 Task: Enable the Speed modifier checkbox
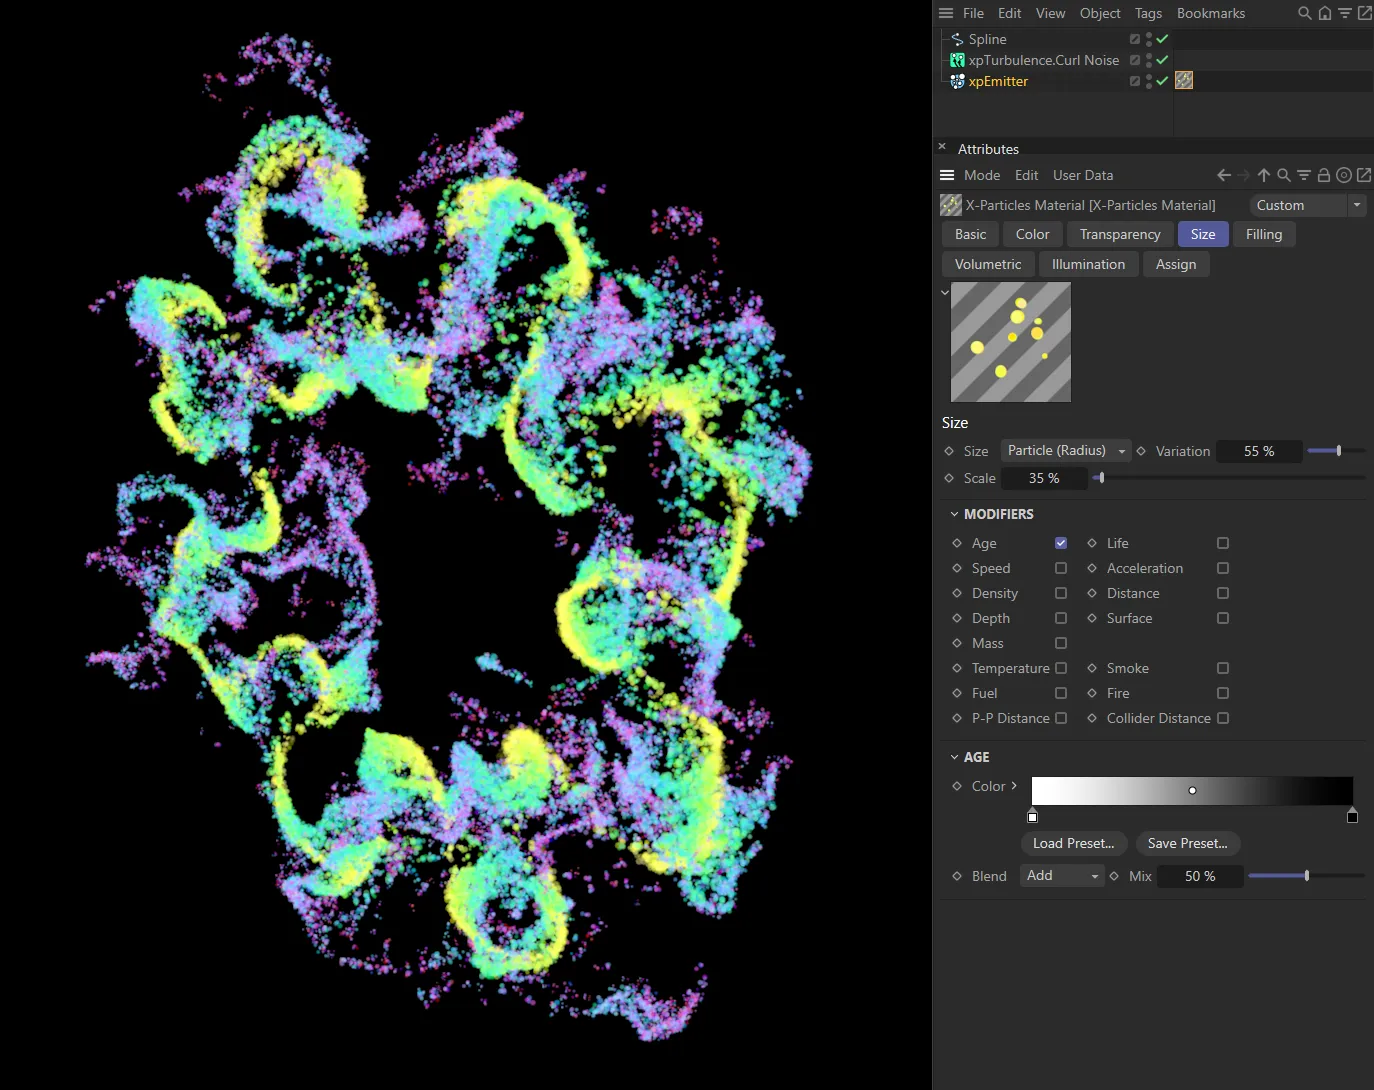(x=1061, y=568)
